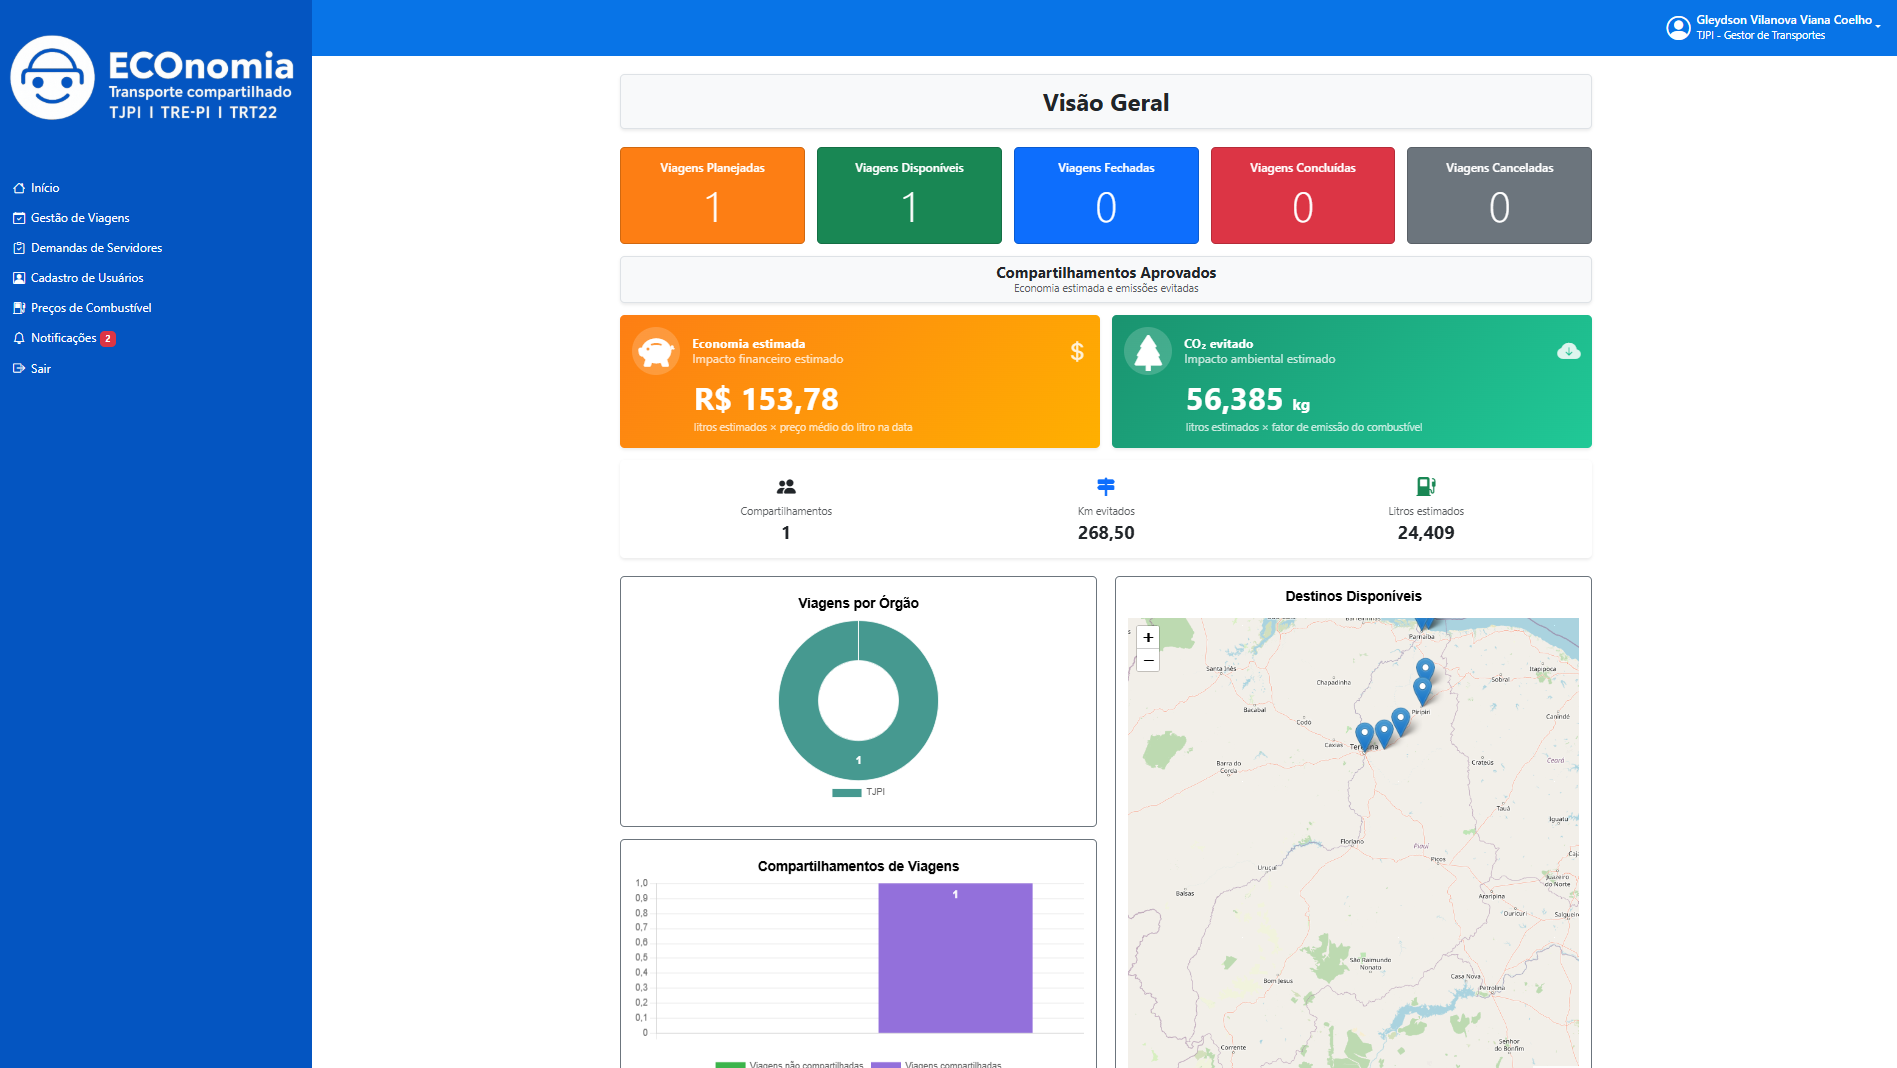The width and height of the screenshot is (1897, 1068).
Task: Click the Sobral label on the map
Action: (1500, 679)
